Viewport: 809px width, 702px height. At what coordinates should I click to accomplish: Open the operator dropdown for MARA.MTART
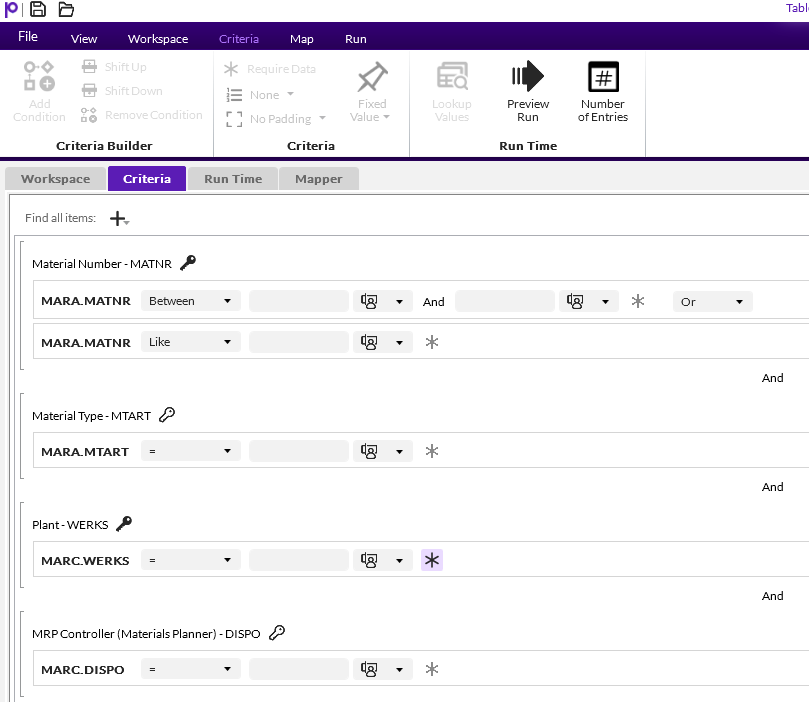(x=191, y=451)
